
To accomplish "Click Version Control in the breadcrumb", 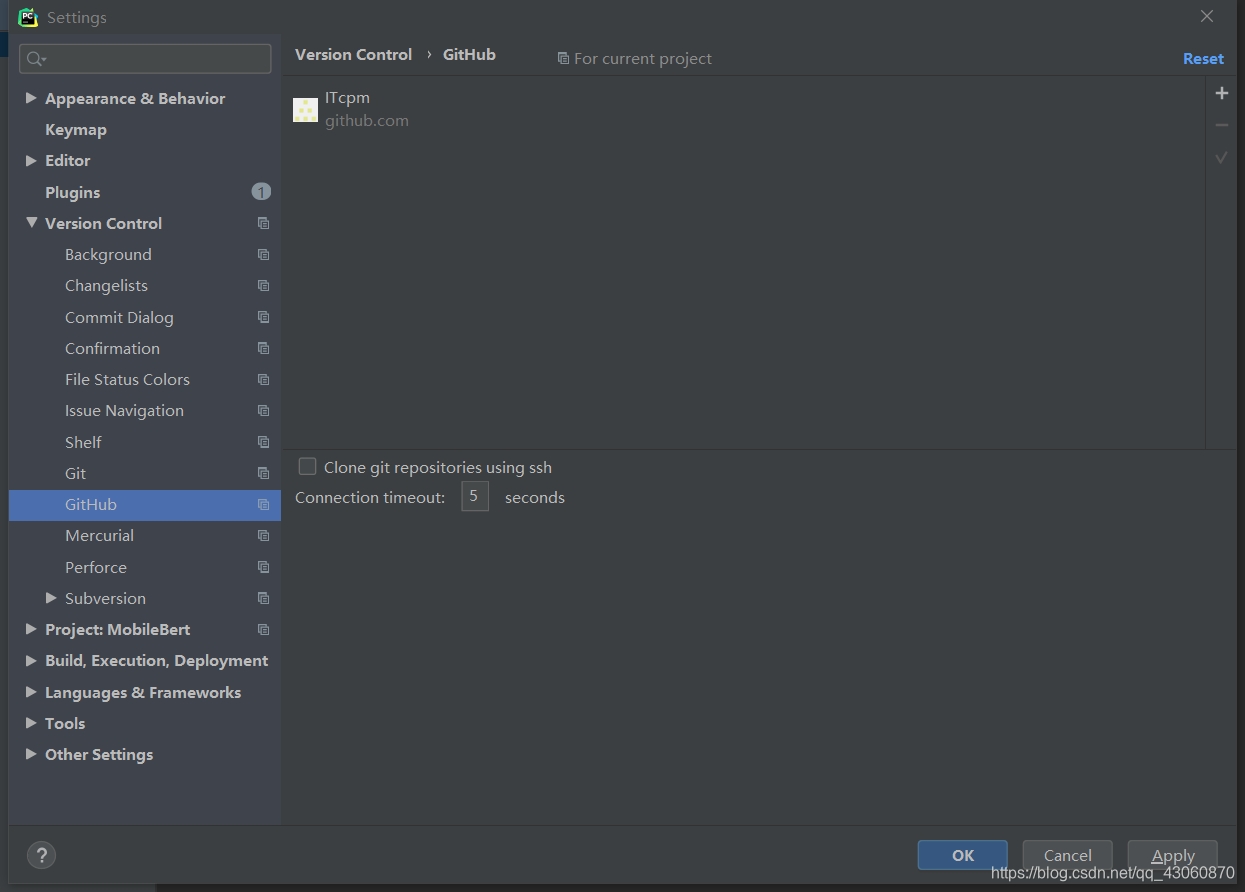I will click(353, 55).
